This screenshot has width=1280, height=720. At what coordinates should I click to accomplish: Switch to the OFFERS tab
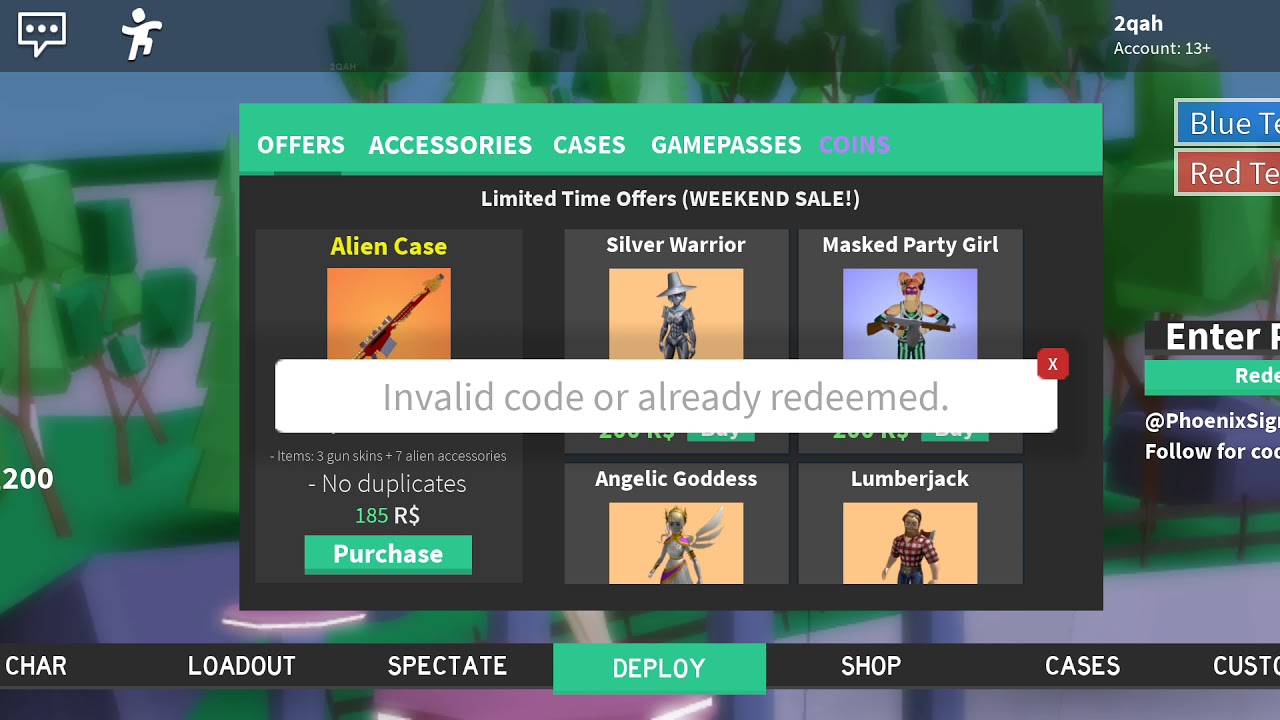[x=301, y=145]
